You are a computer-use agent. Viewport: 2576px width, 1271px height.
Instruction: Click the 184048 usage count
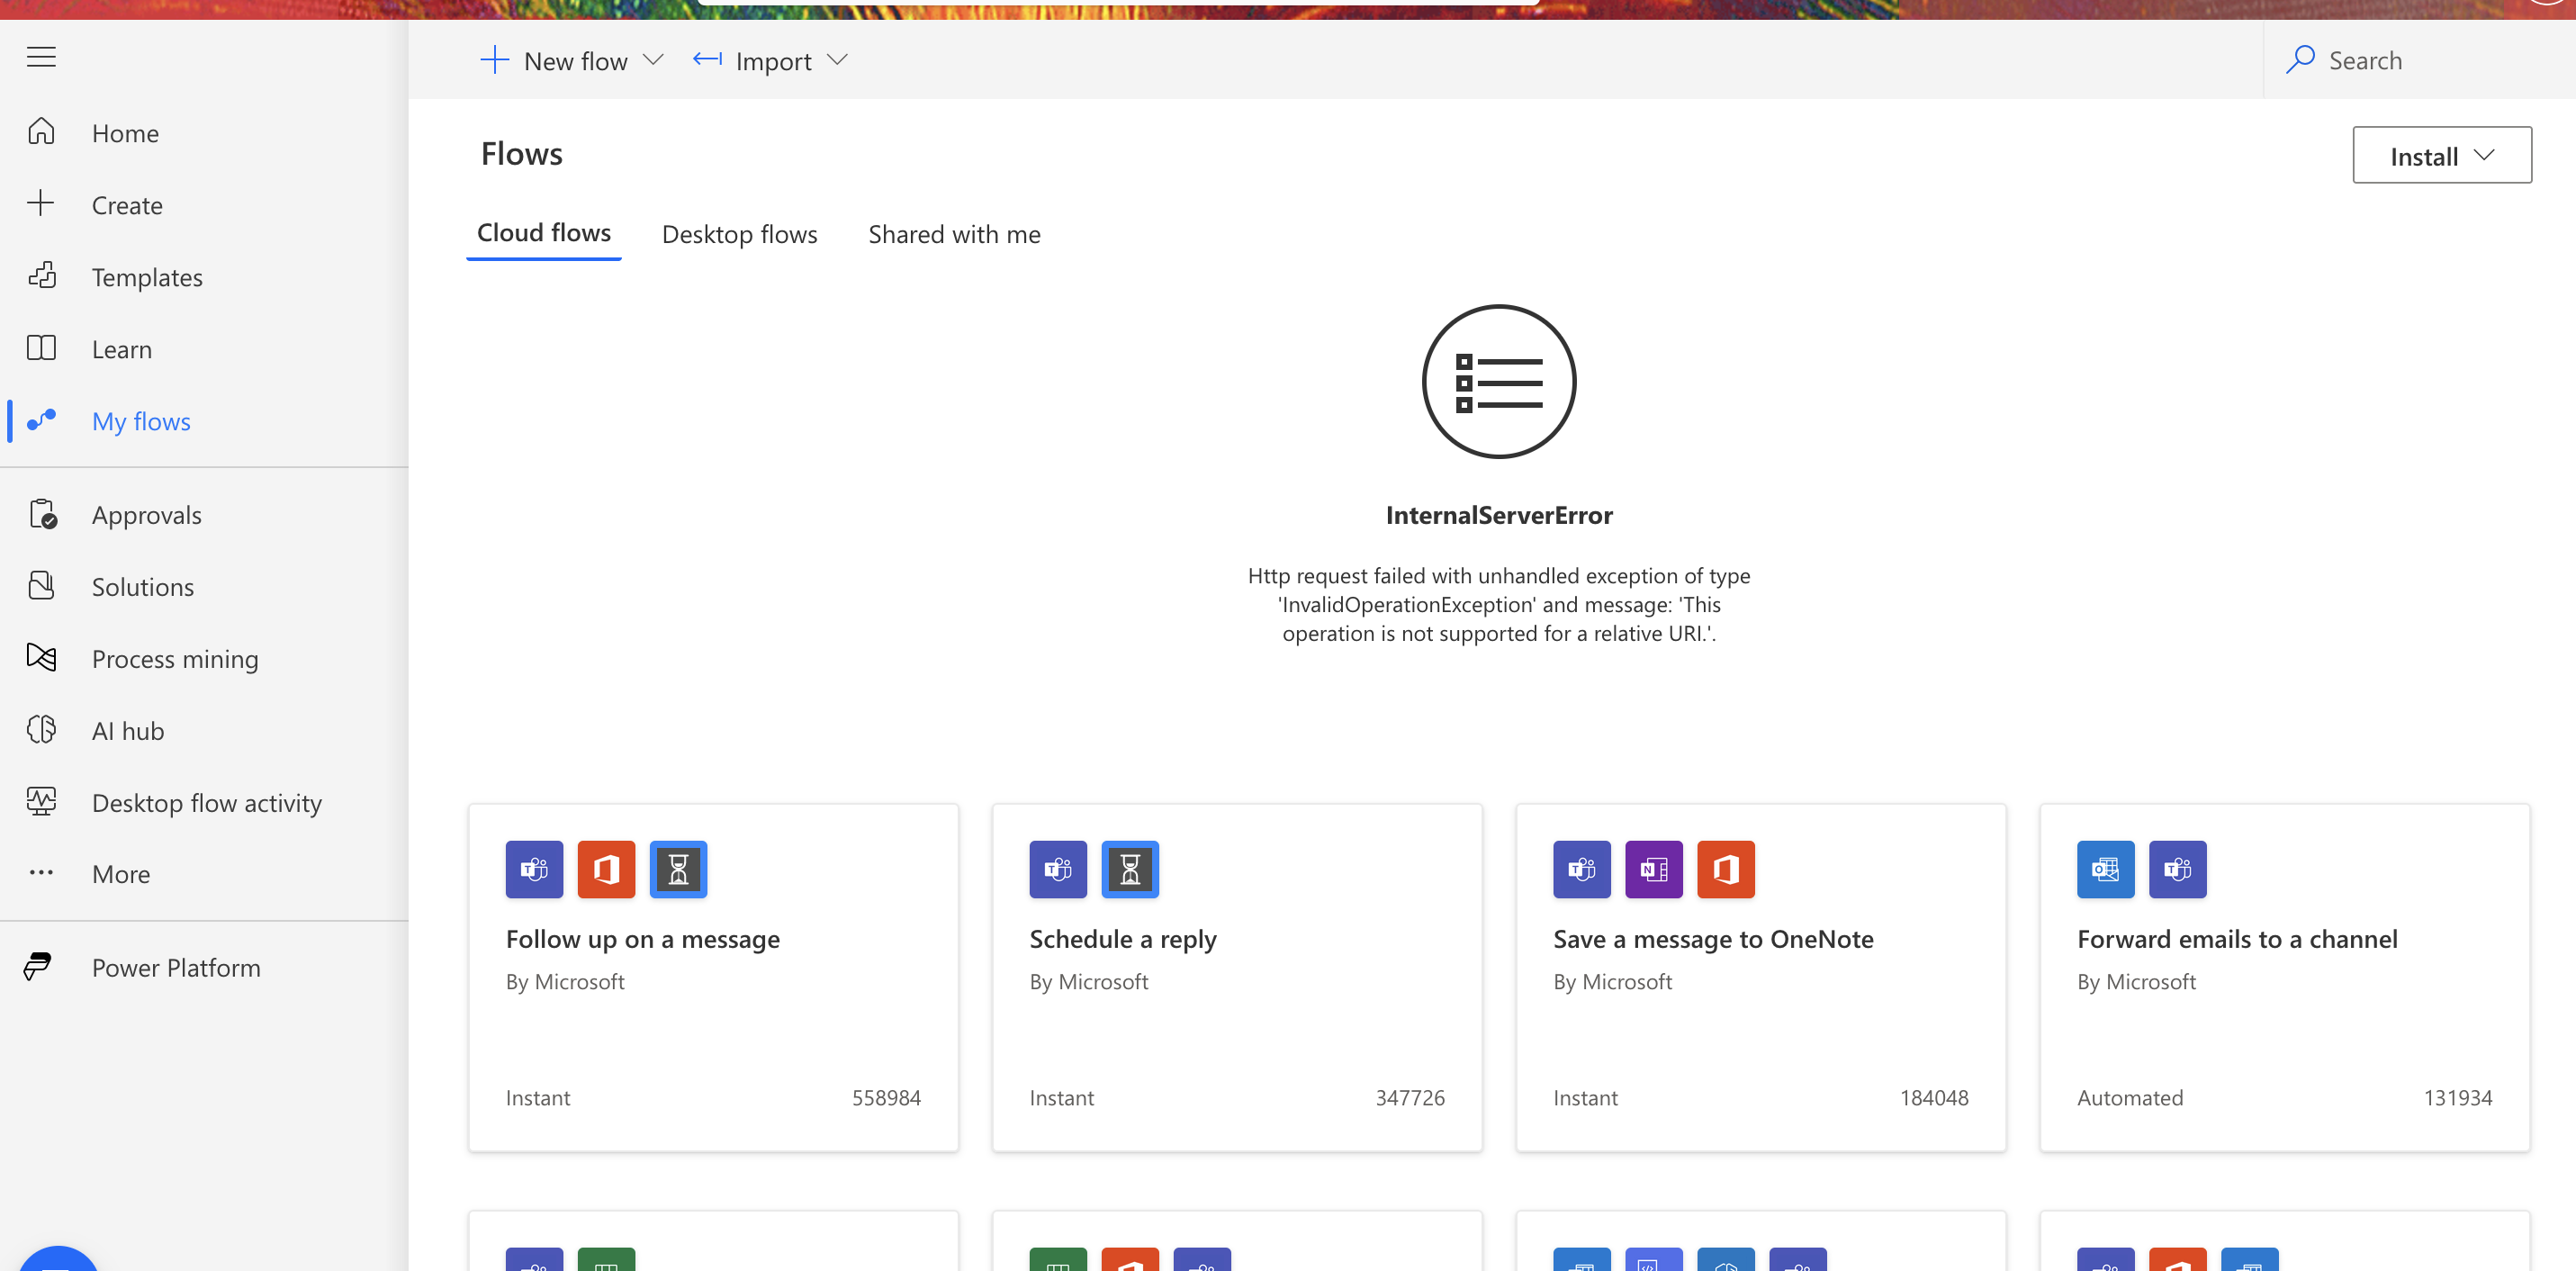(x=1934, y=1097)
